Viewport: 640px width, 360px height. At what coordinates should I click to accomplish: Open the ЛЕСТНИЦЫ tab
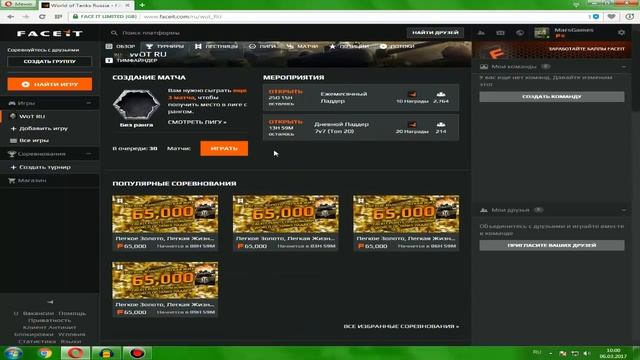216,46
